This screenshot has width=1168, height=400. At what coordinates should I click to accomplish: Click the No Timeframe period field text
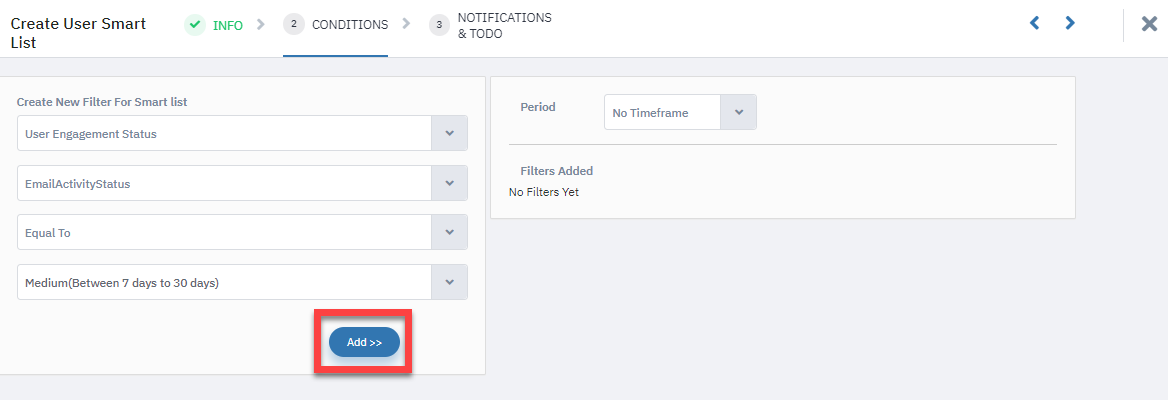[x=650, y=113]
